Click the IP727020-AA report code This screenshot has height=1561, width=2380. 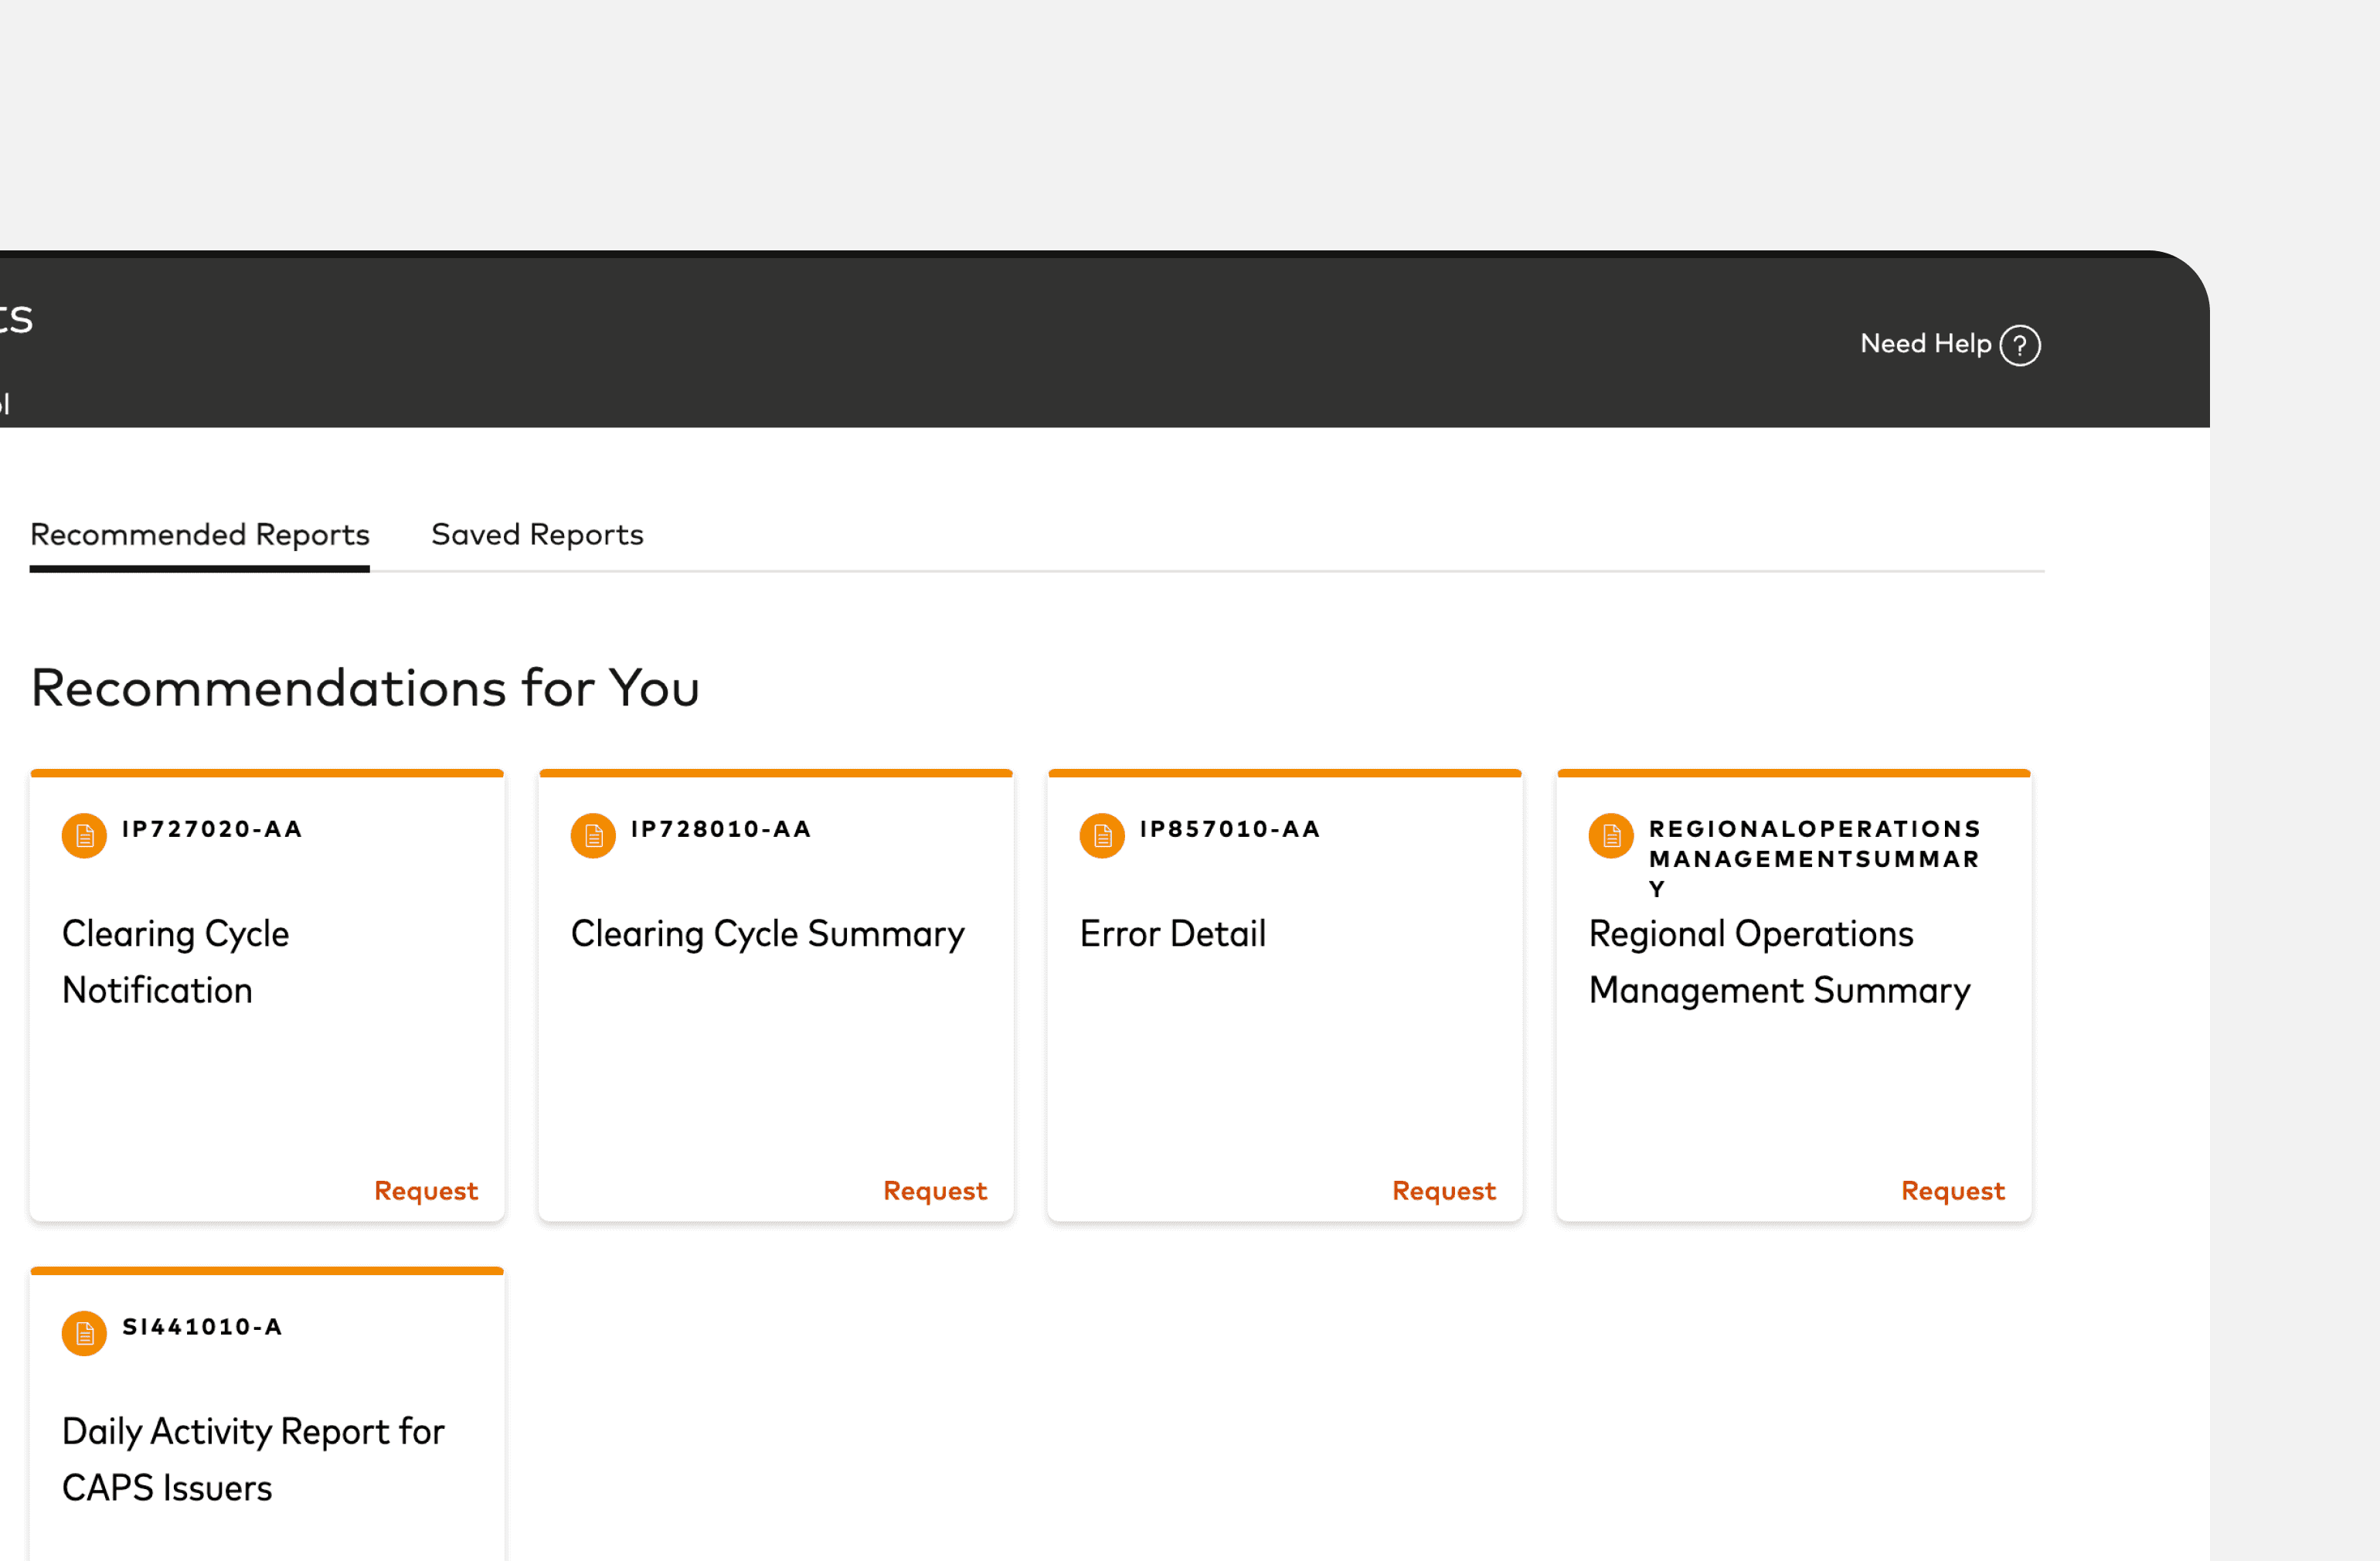[212, 829]
